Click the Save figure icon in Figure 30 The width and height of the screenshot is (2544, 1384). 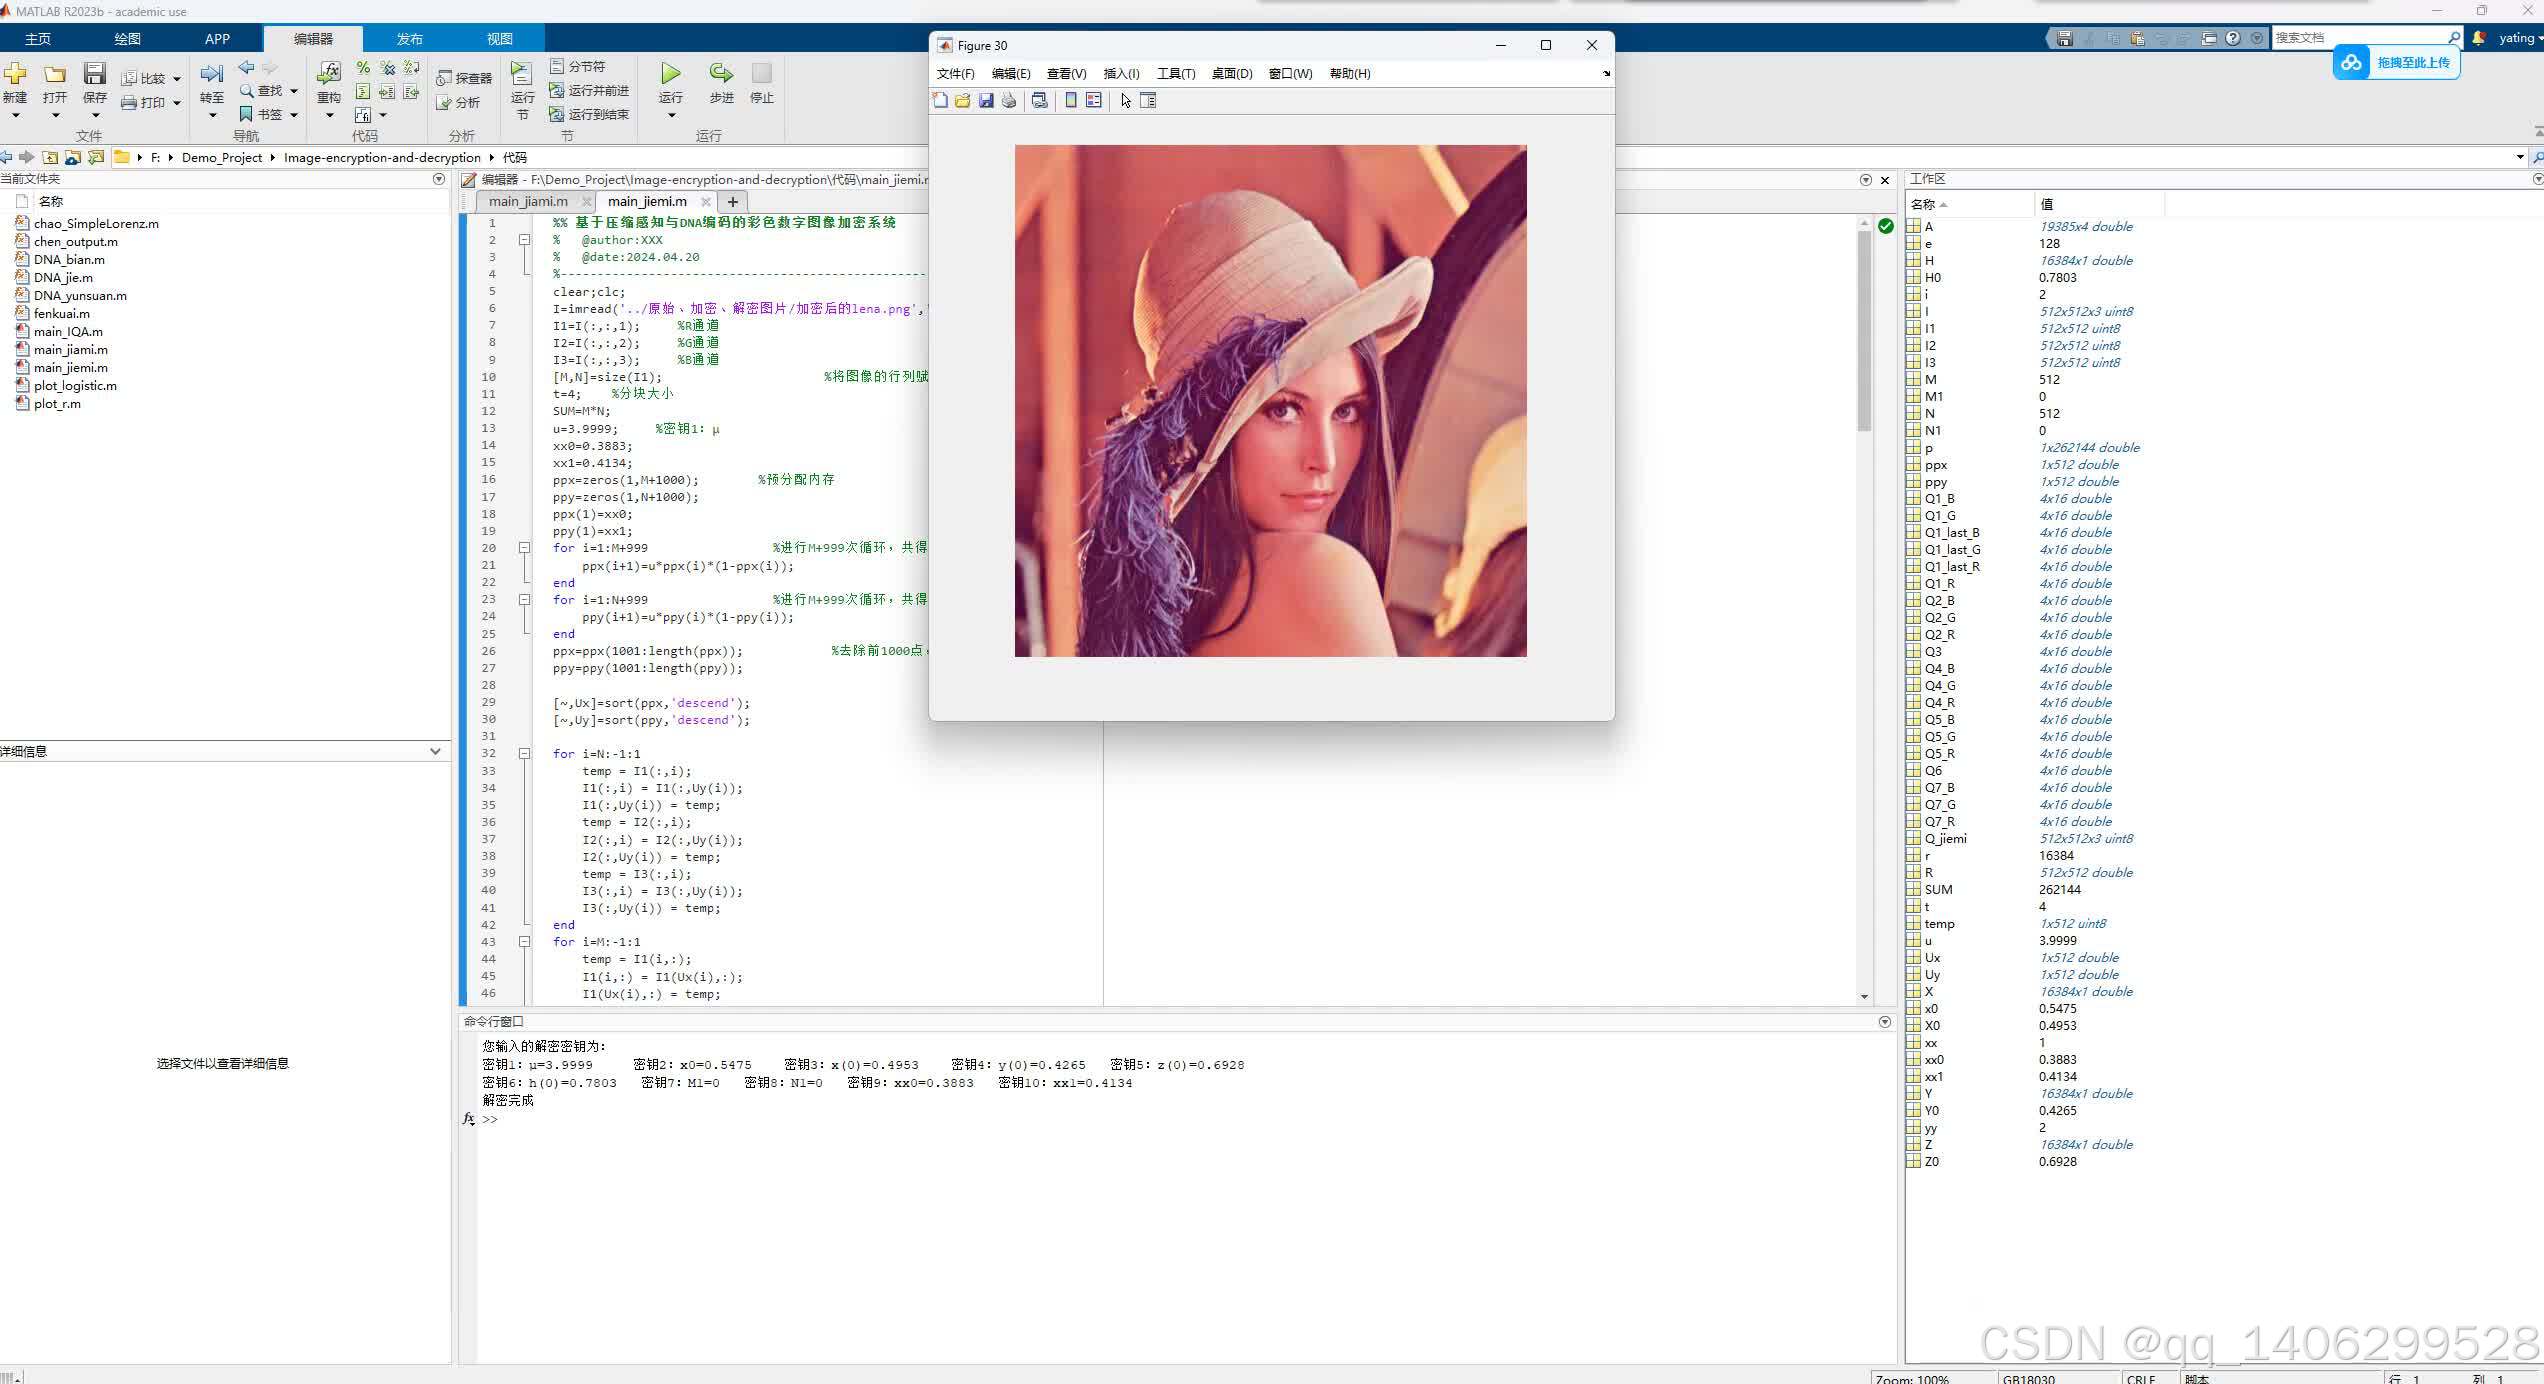pos(986,101)
